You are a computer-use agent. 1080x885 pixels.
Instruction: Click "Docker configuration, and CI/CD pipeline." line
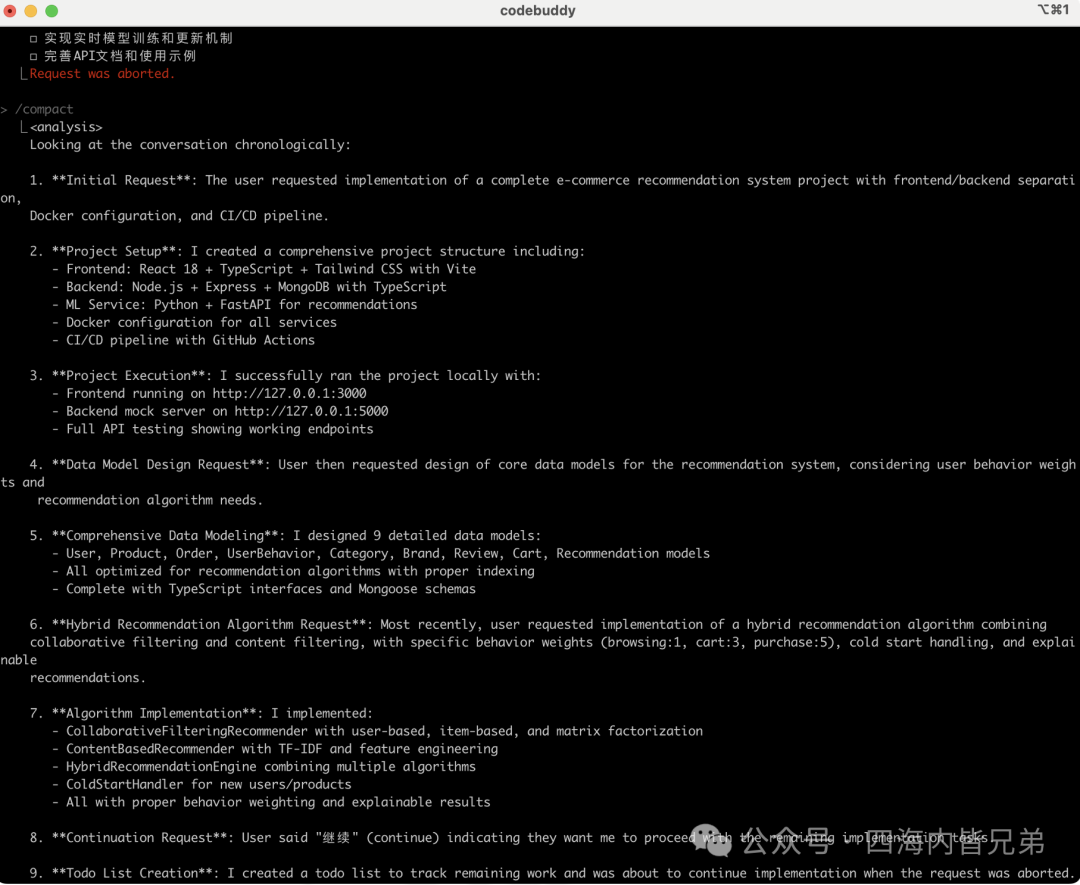(x=179, y=216)
